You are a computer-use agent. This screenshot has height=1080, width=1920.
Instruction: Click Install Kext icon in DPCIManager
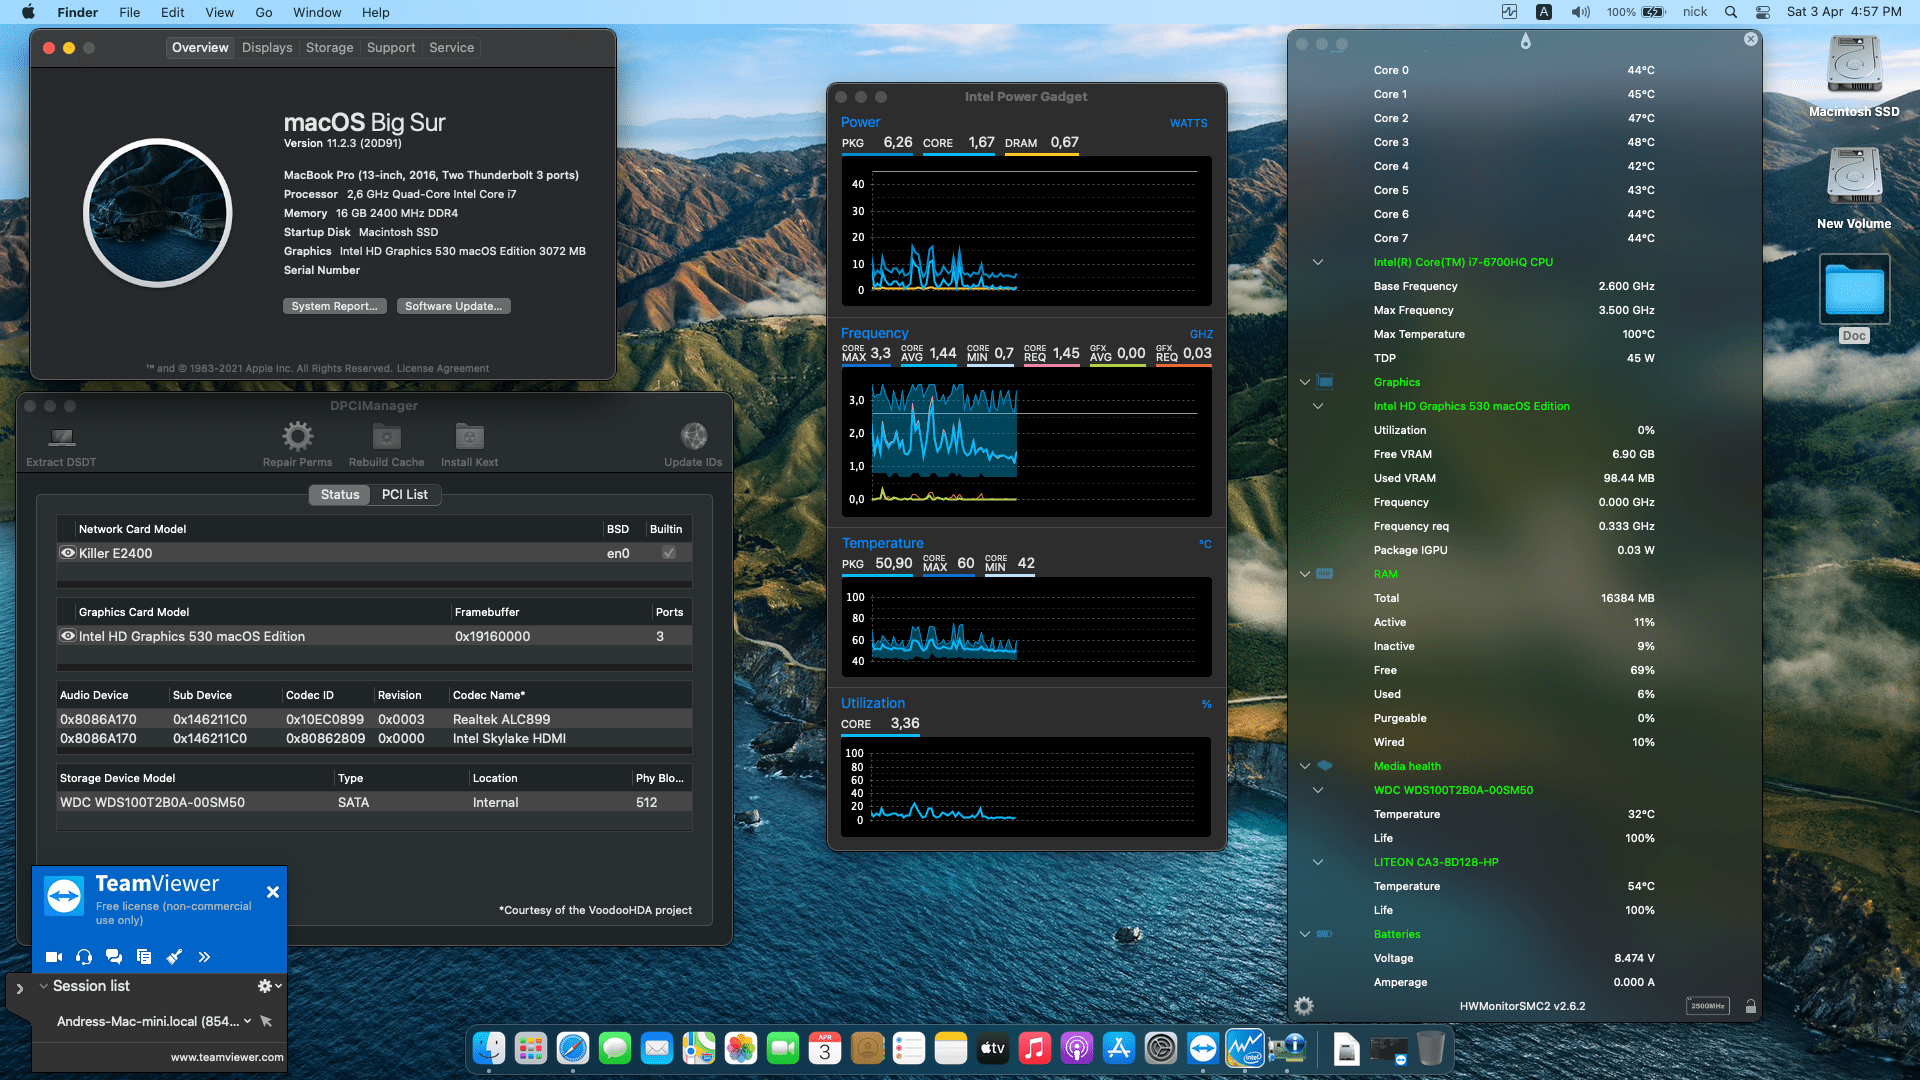469,437
